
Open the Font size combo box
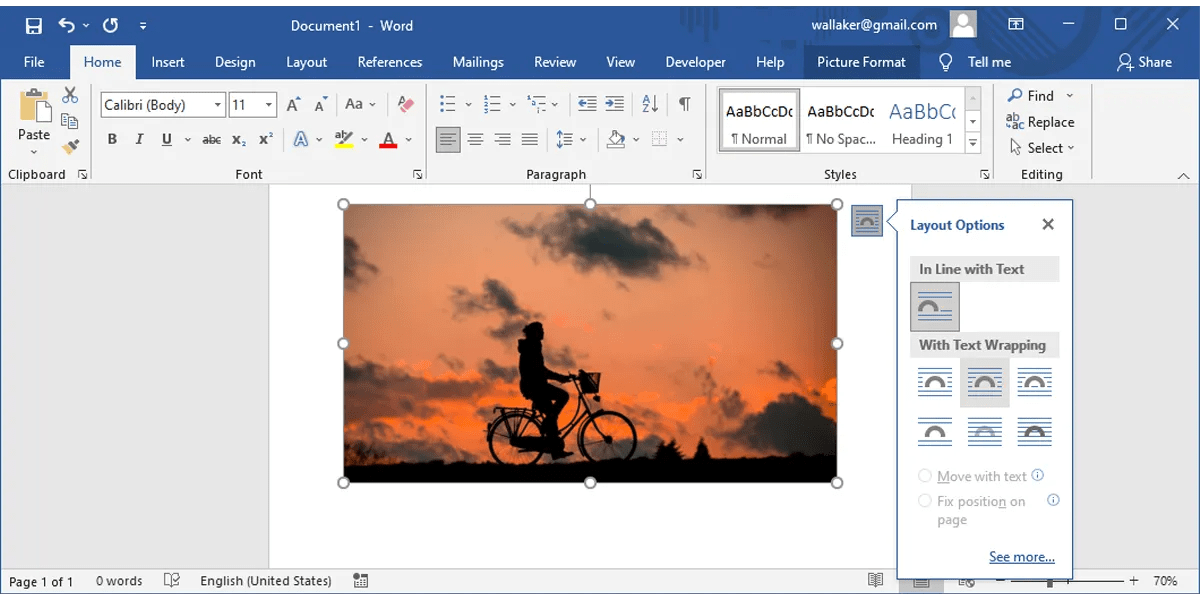click(253, 105)
